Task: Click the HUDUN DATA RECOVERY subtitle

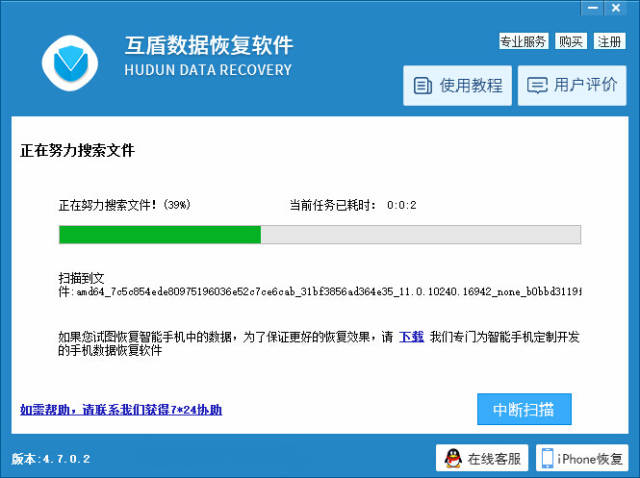Action: click(208, 70)
